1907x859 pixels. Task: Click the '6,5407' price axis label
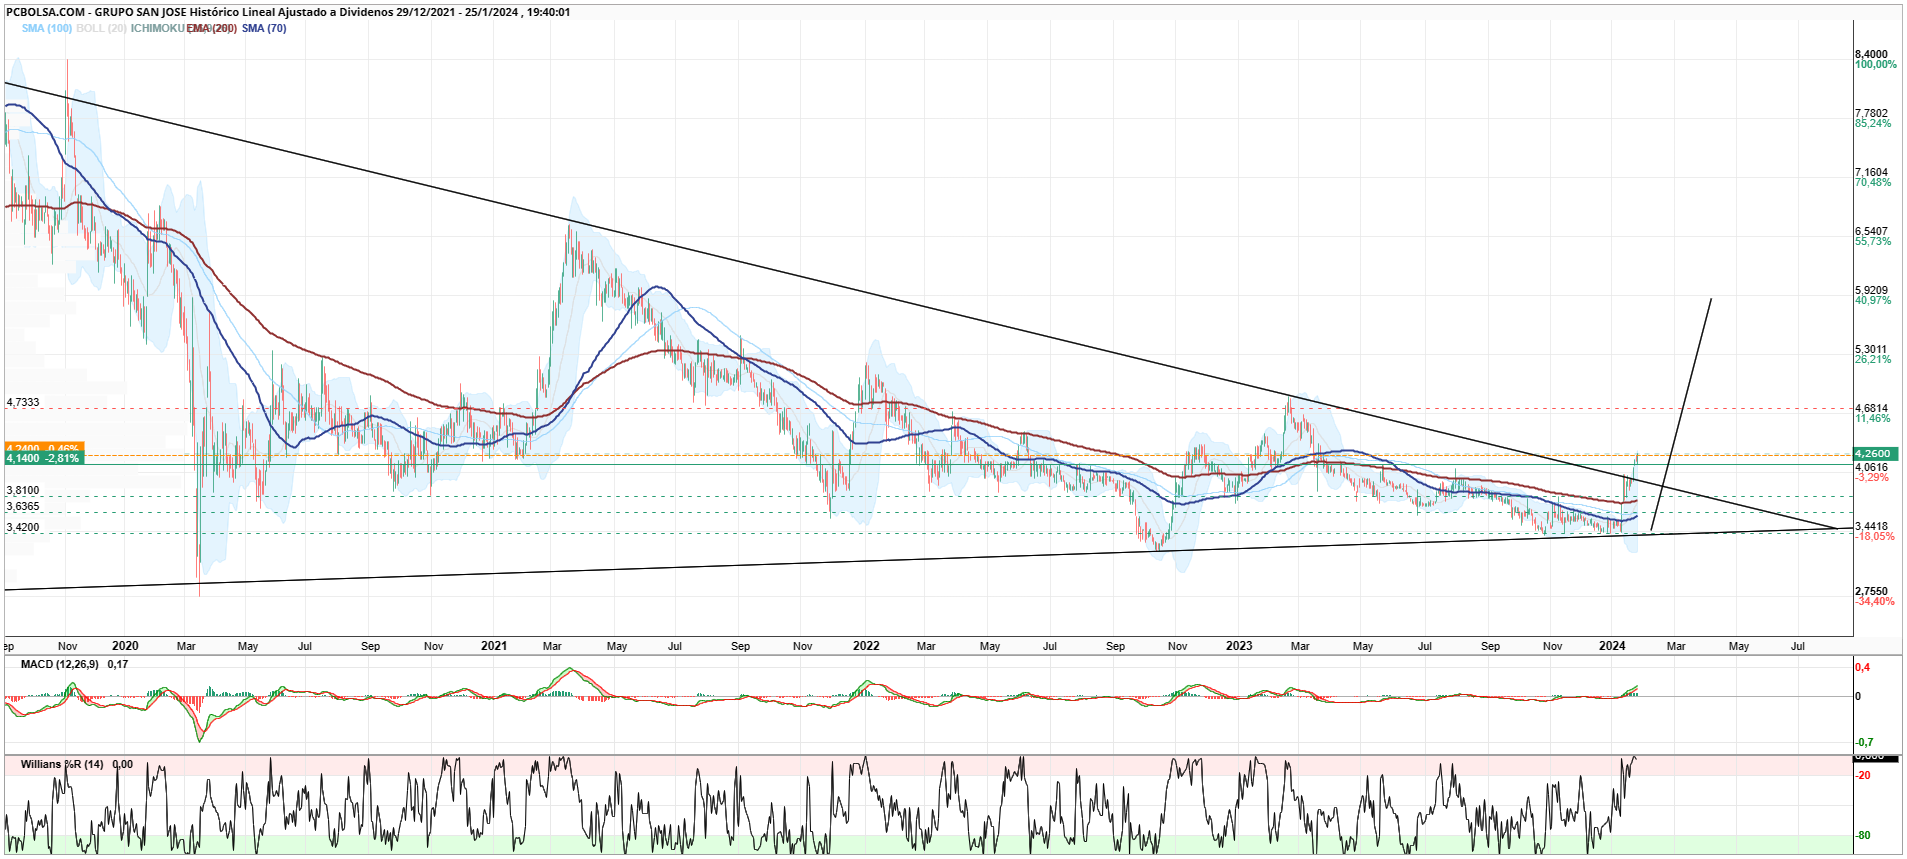tap(1871, 232)
